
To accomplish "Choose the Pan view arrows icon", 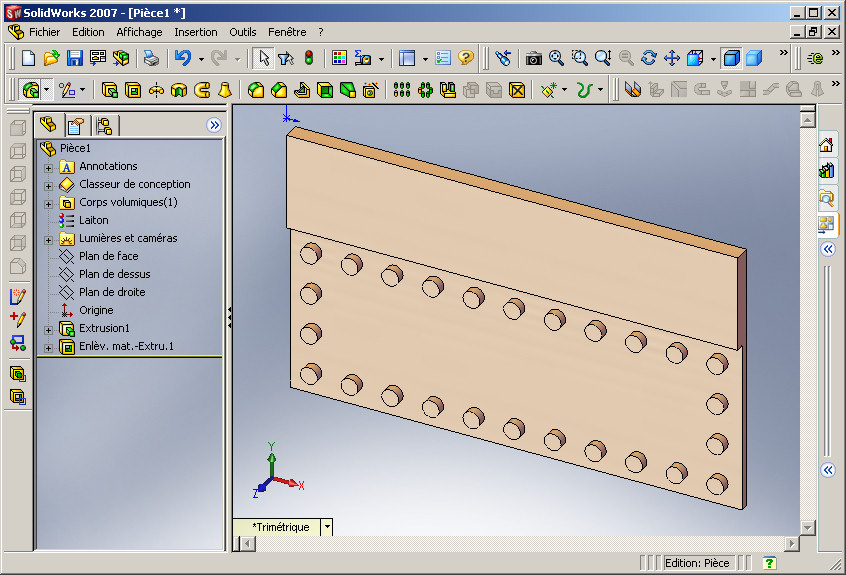I will coord(672,58).
